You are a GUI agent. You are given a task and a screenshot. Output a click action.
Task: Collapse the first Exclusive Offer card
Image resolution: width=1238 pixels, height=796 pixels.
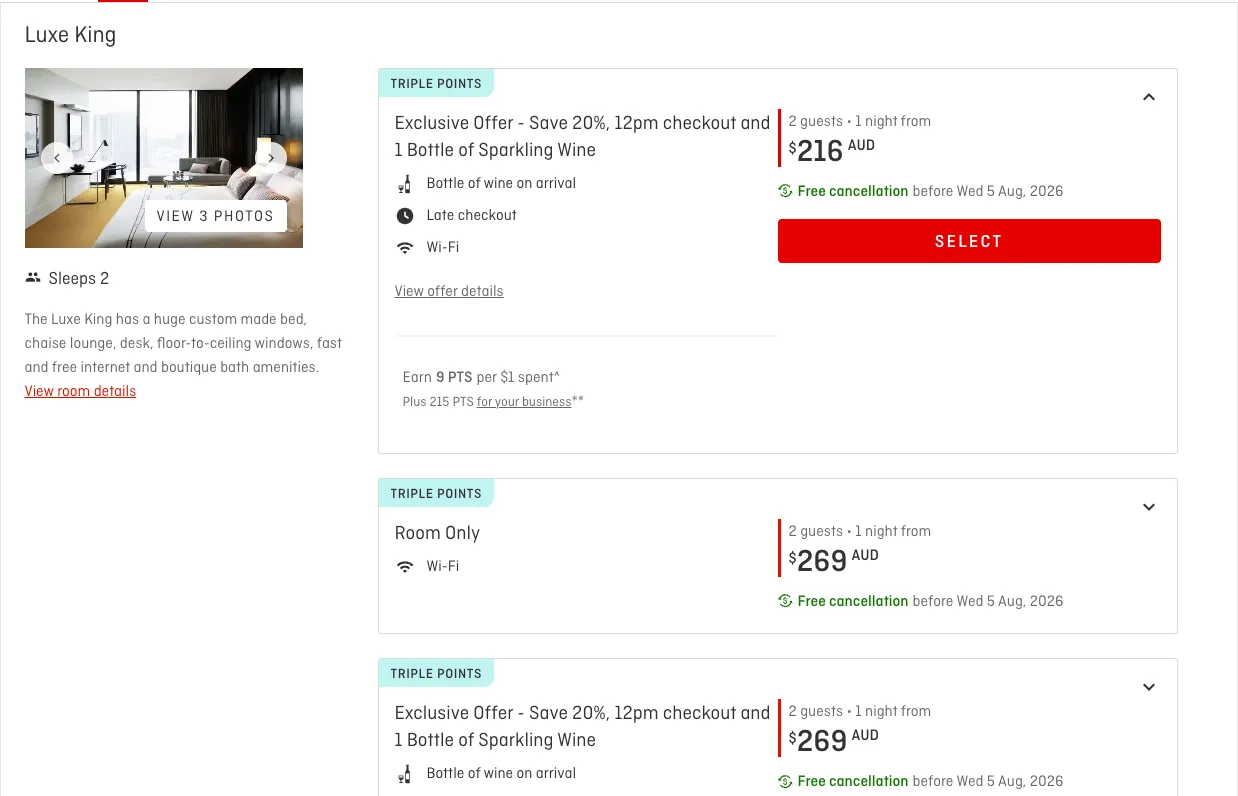point(1149,97)
